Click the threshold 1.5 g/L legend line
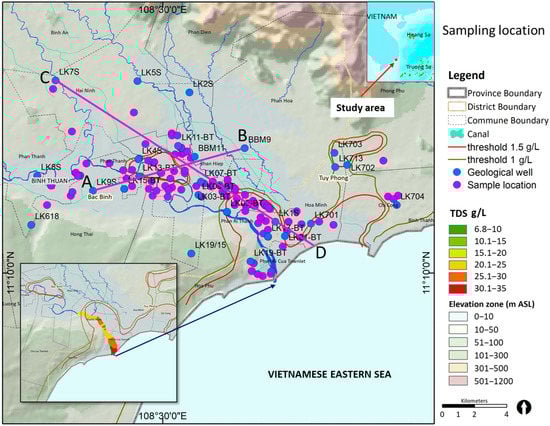This screenshot has height=426, width=550. click(457, 147)
